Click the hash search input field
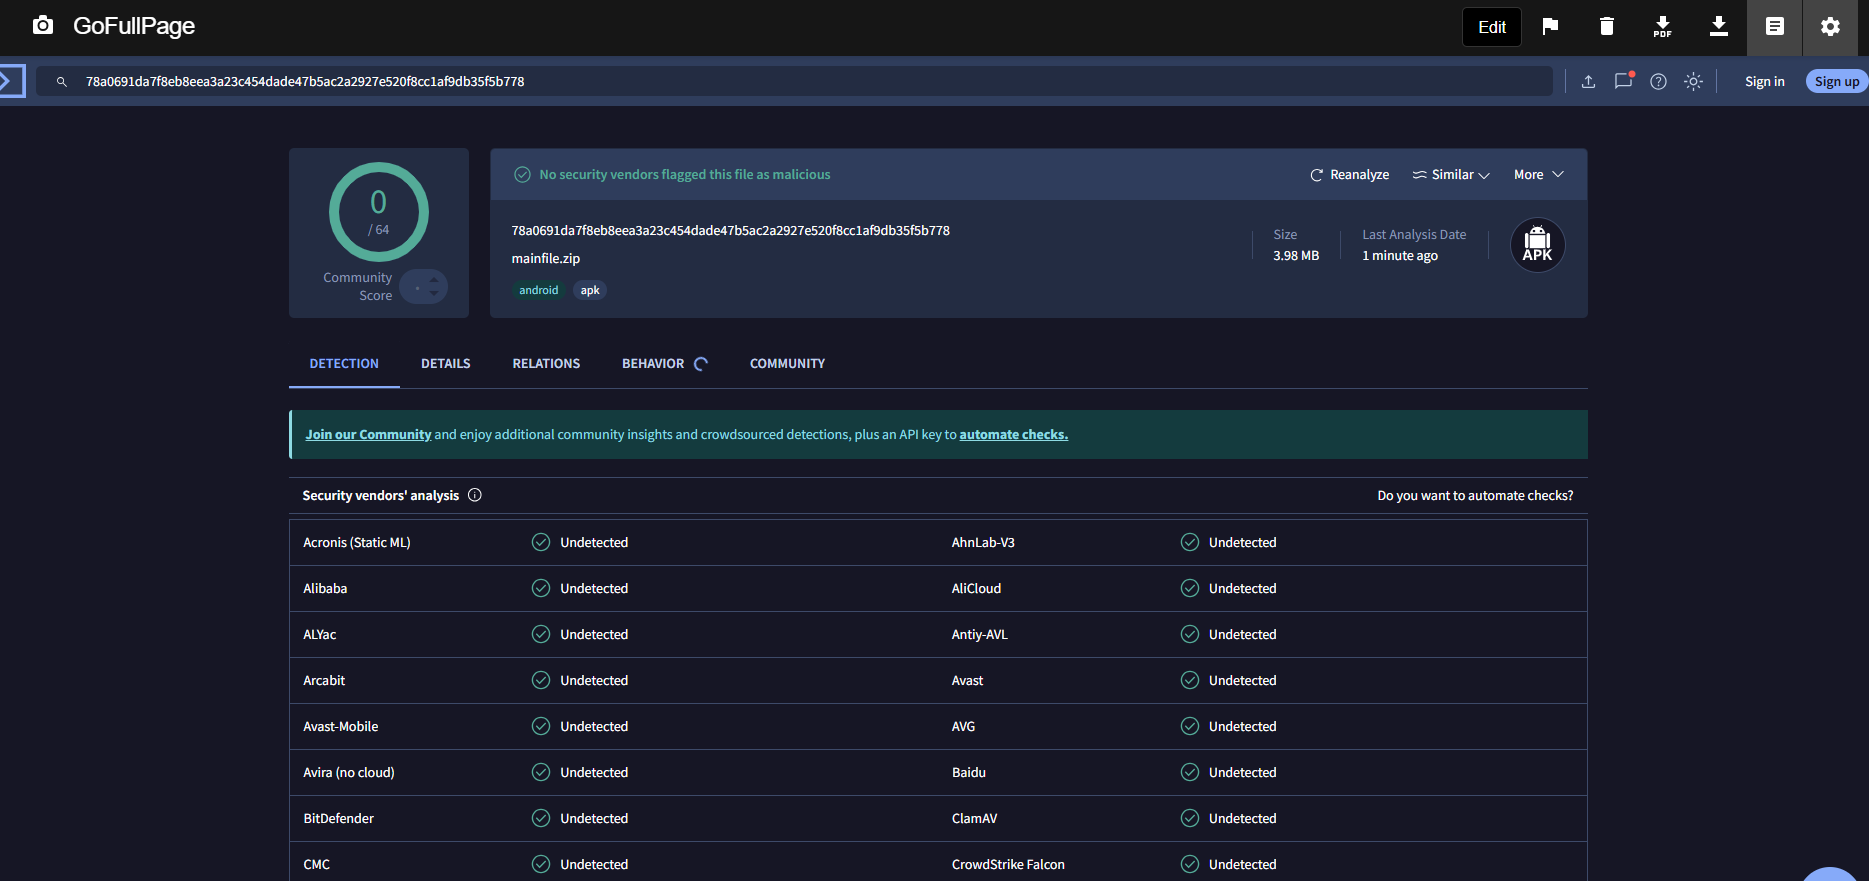1869x881 pixels. 795,81
